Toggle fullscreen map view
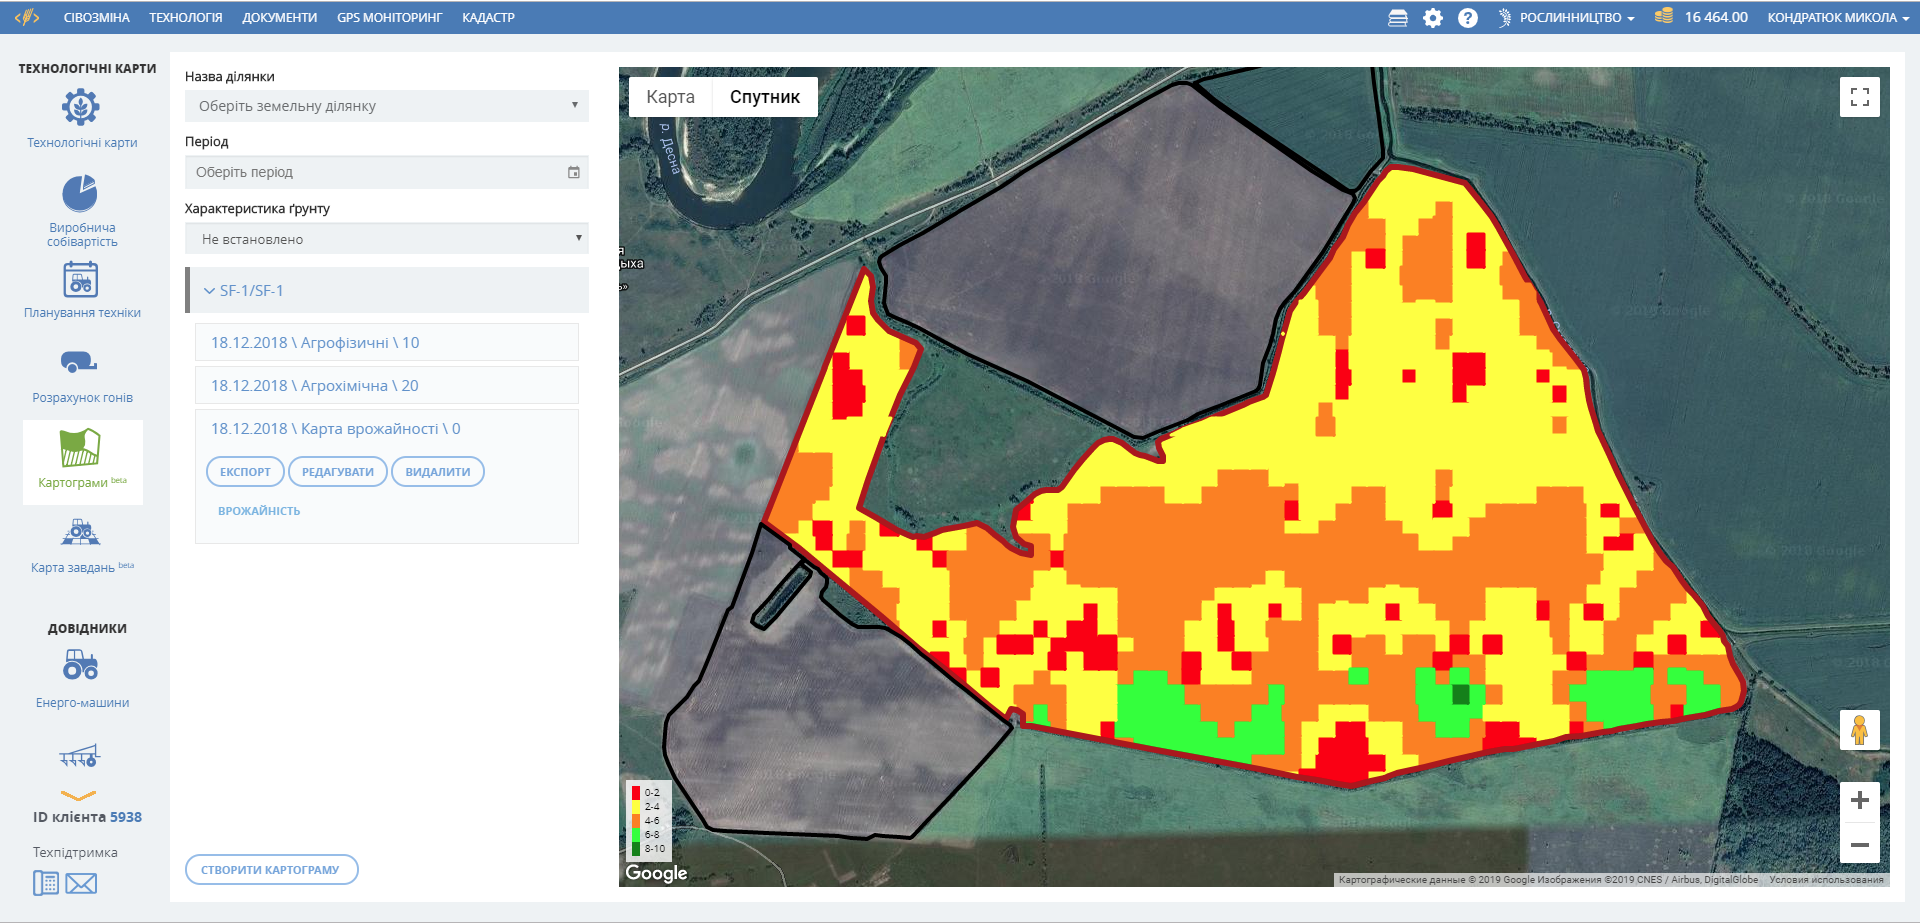Image resolution: width=1920 pixels, height=923 pixels. (x=1859, y=97)
